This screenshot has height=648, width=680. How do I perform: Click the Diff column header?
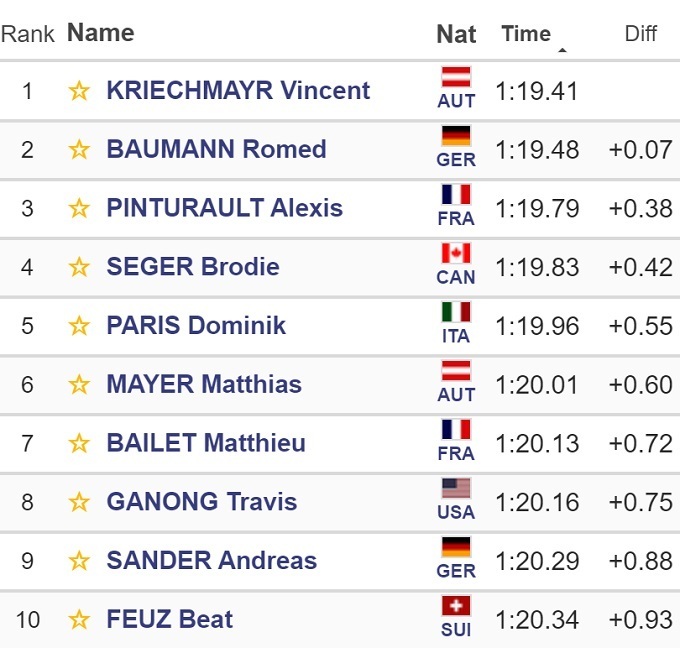point(640,33)
